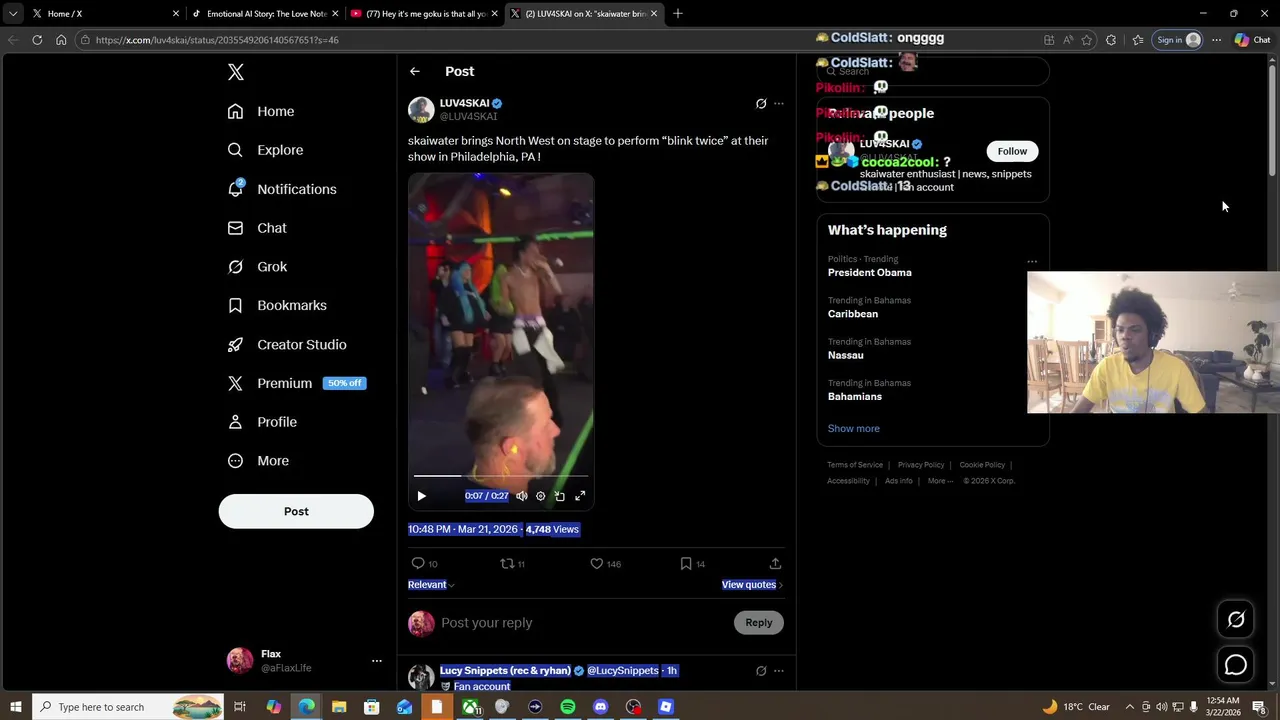Screen dimensions: 1280x720
Task: Click the x.com address bar URL
Action: click(217, 40)
